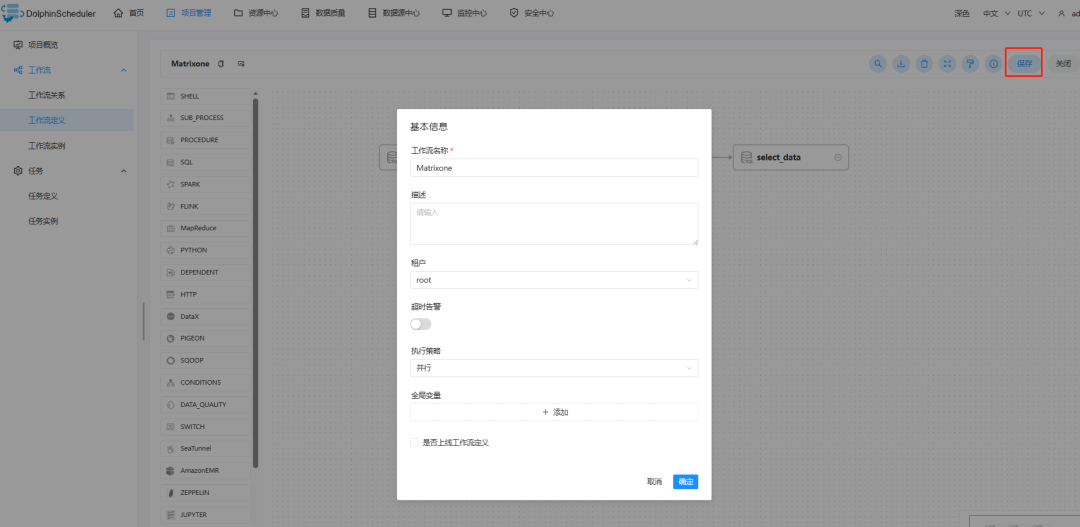This screenshot has height=527, width=1080.
Task: Click the 添加 global variable button
Action: (554, 412)
